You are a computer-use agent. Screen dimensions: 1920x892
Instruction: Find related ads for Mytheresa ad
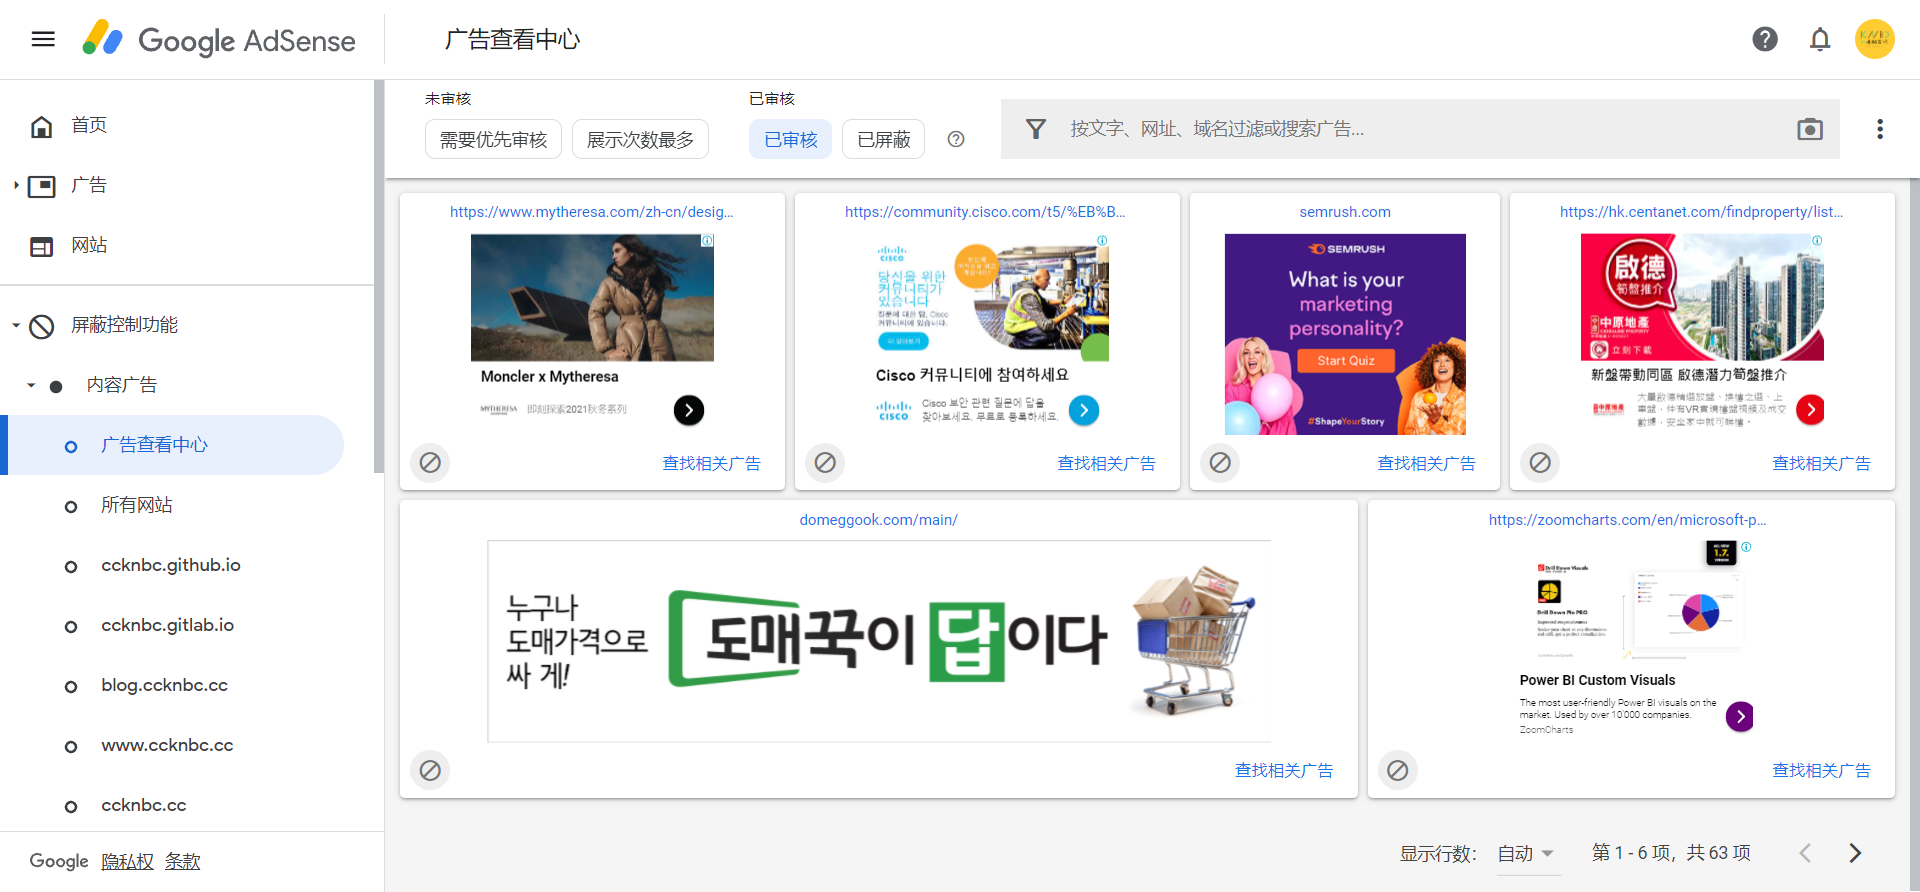(x=711, y=463)
